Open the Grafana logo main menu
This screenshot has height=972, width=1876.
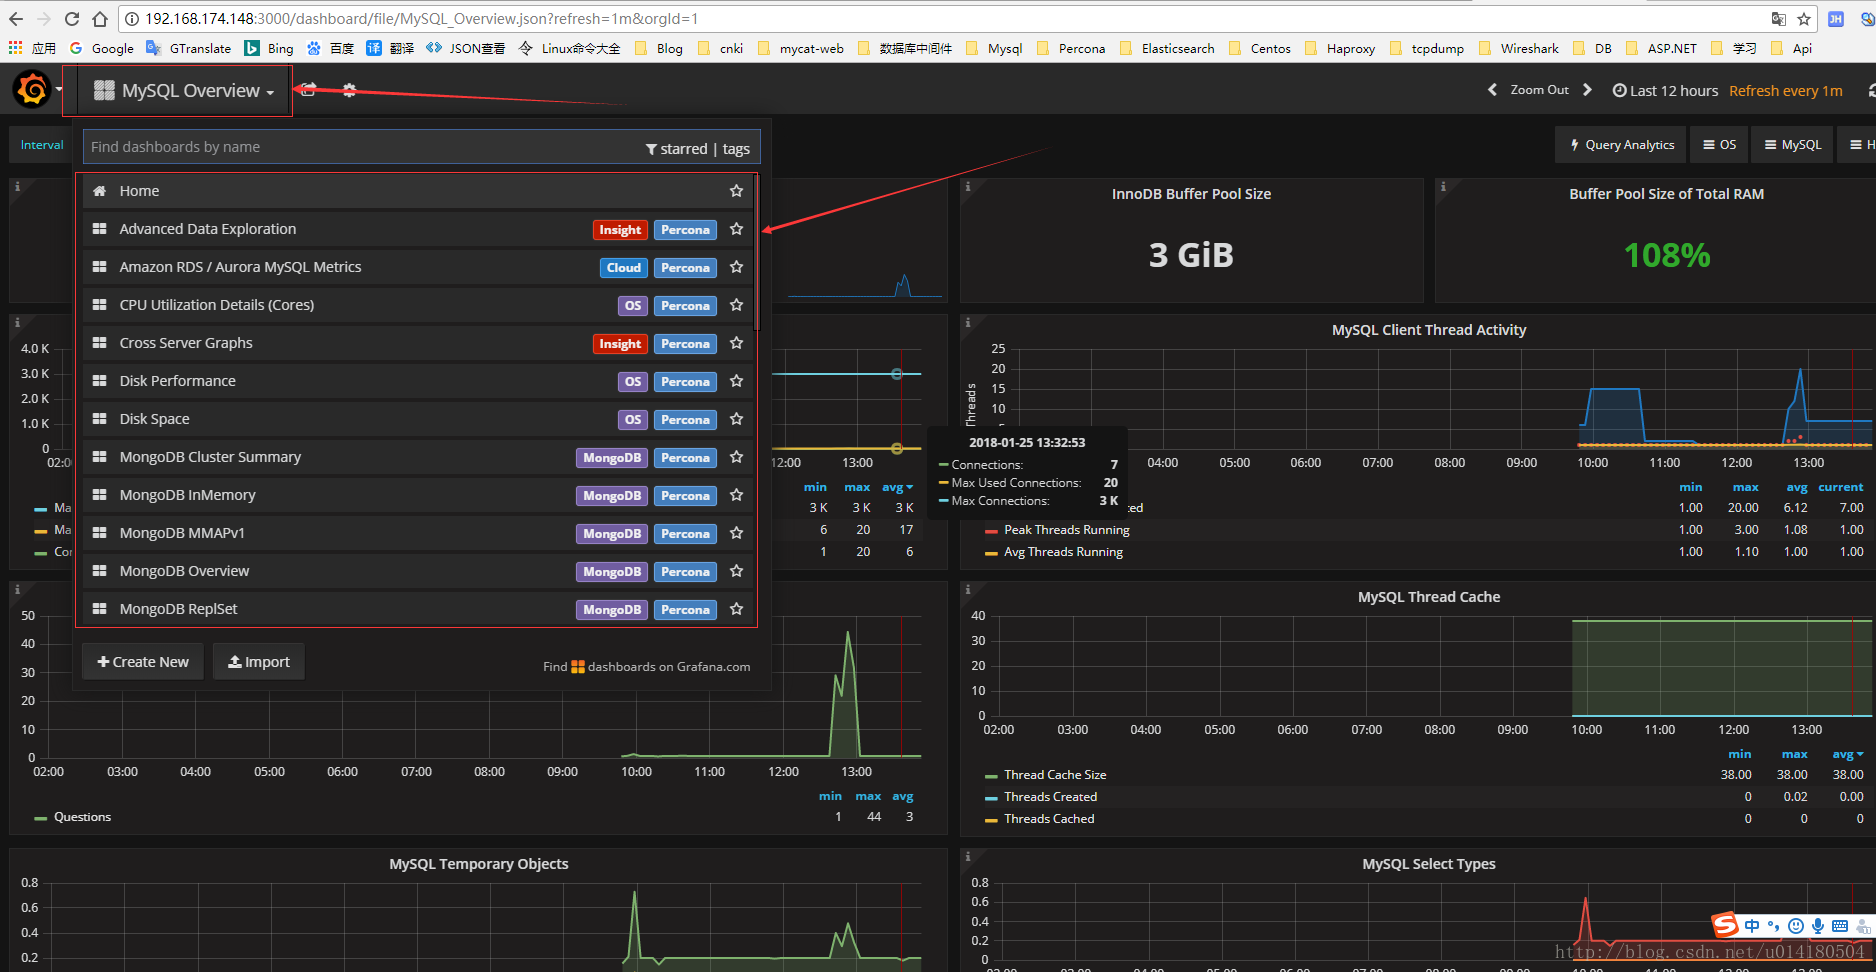point(33,90)
